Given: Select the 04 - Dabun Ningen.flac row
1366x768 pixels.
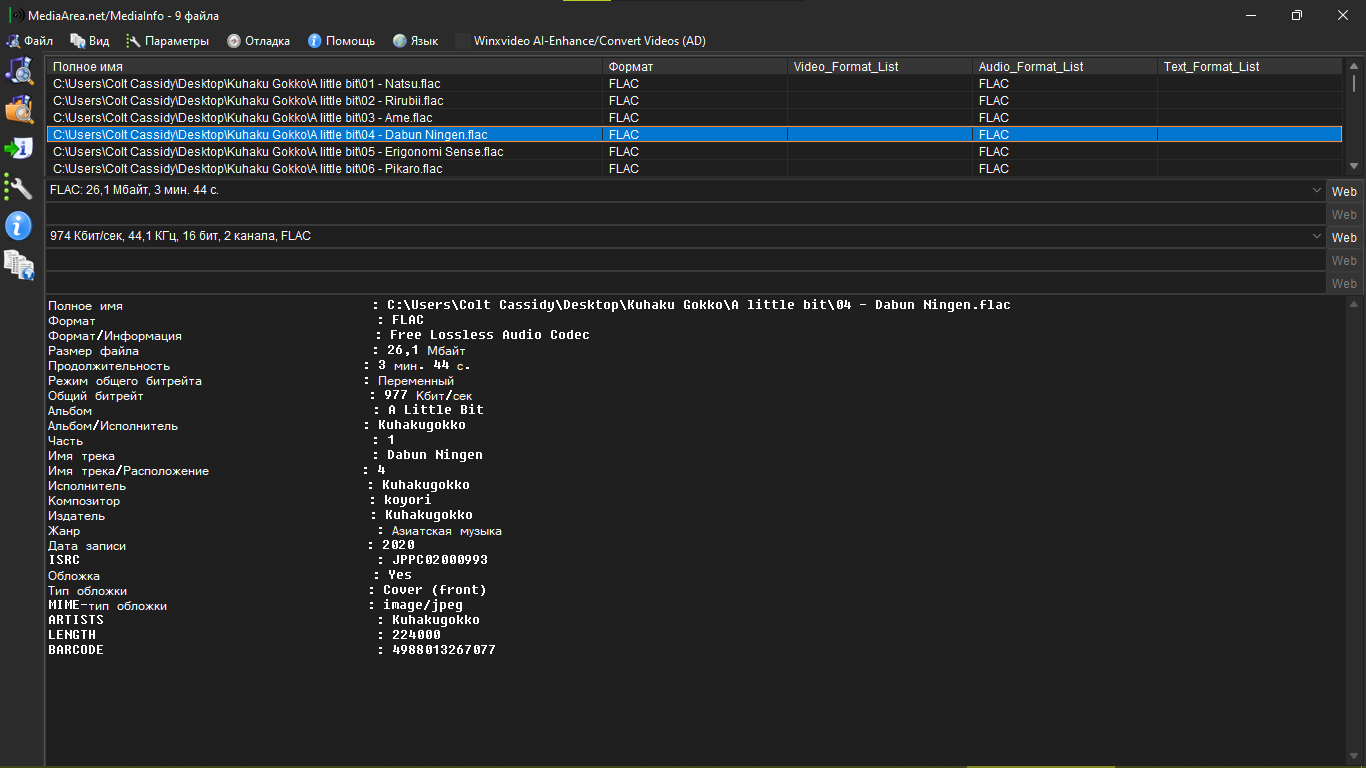Looking at the screenshot, I should 694,135.
